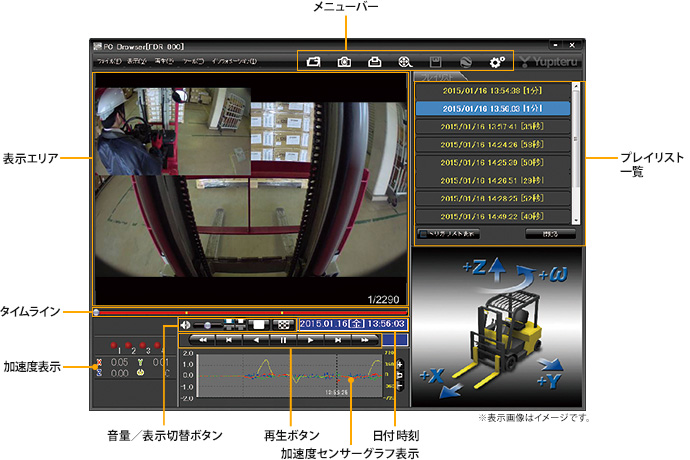Open the third menu in menu bar
This screenshot has height=460, width=690.
[164, 62]
